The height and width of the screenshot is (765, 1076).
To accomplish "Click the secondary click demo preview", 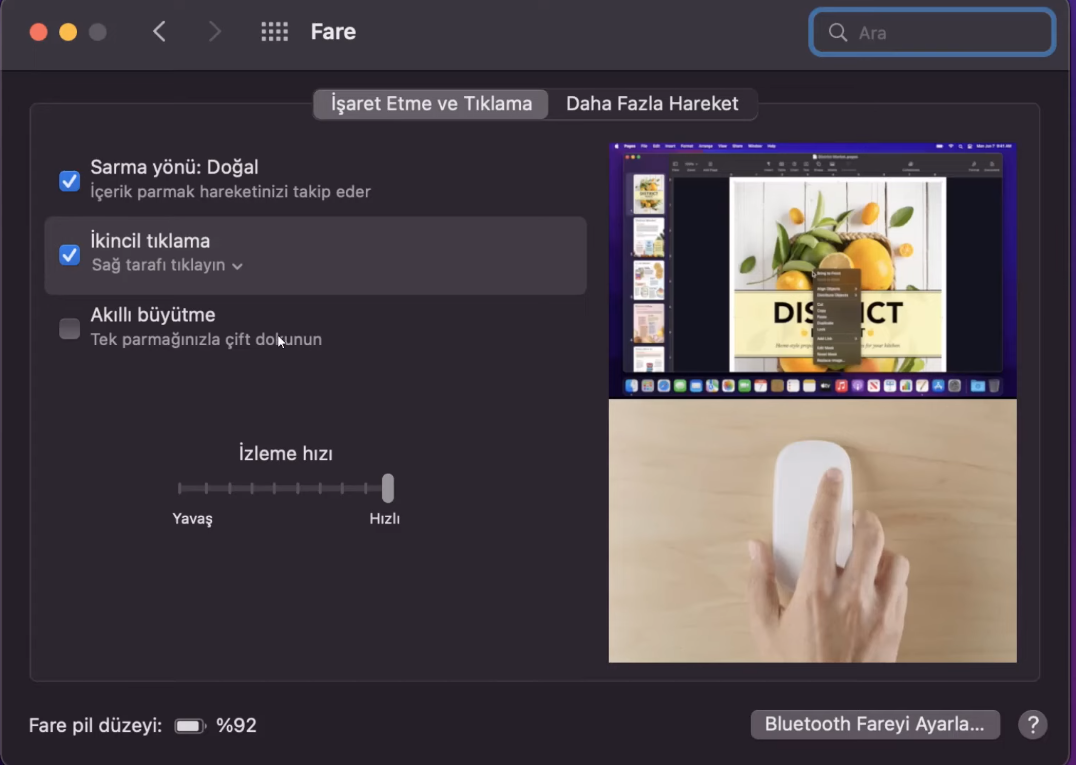I will [x=812, y=268].
